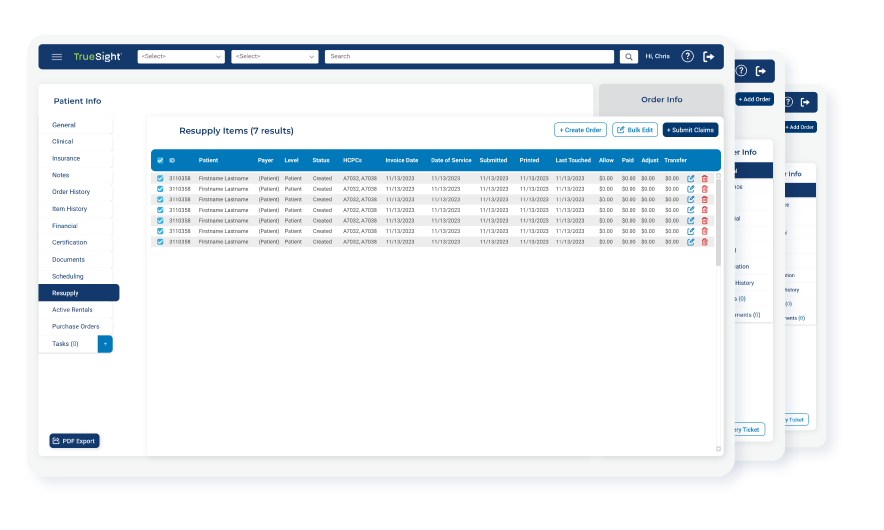Delete the first resupply row

tap(704, 178)
